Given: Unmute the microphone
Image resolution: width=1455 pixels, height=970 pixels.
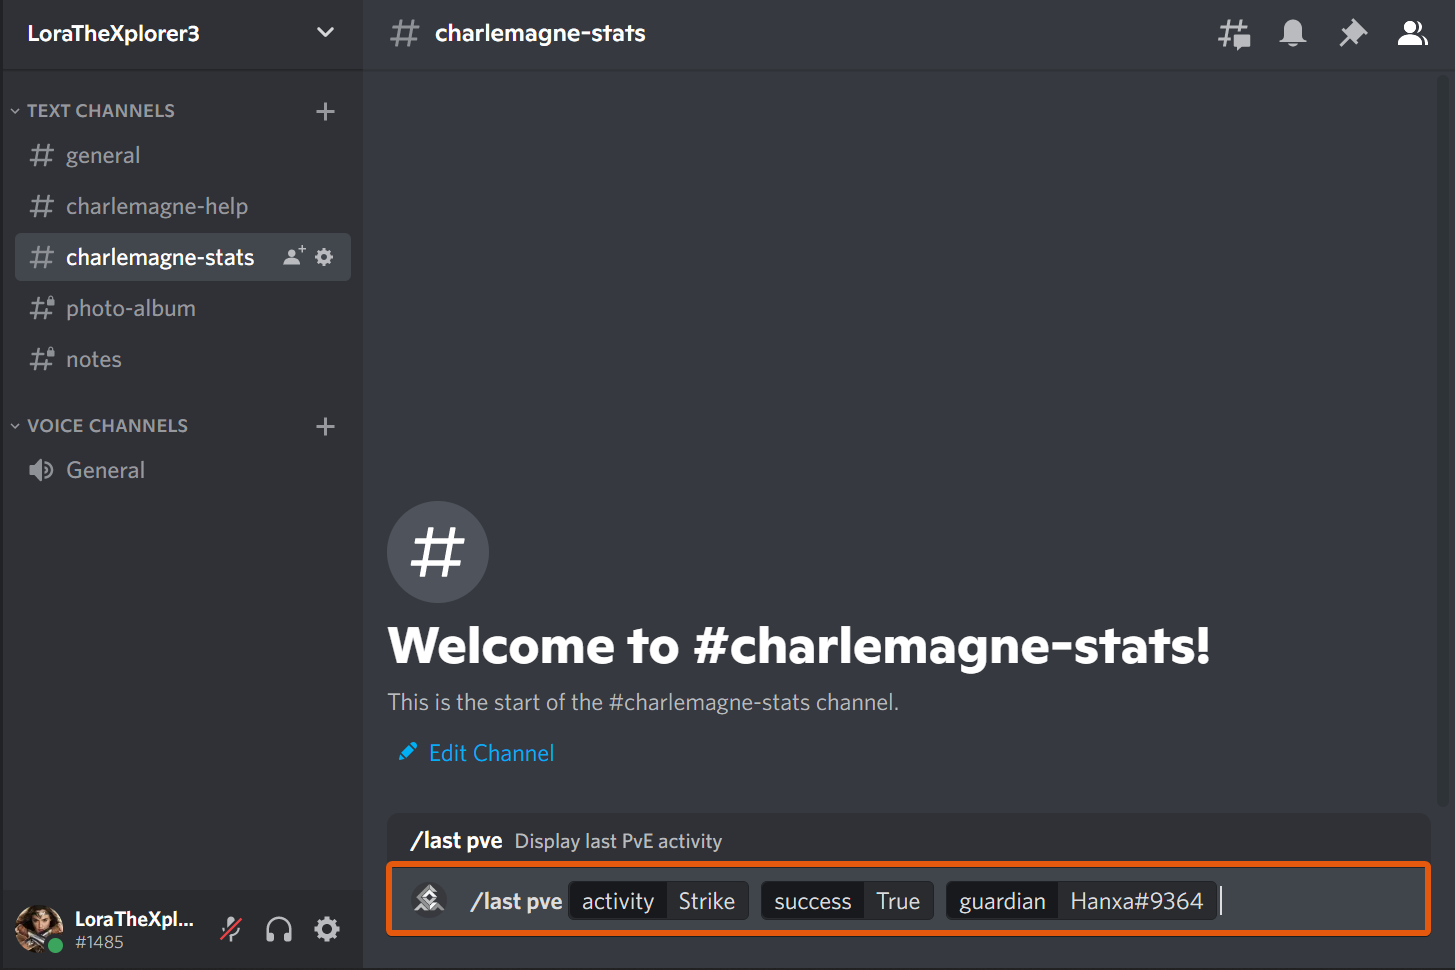Looking at the screenshot, I should [x=231, y=929].
